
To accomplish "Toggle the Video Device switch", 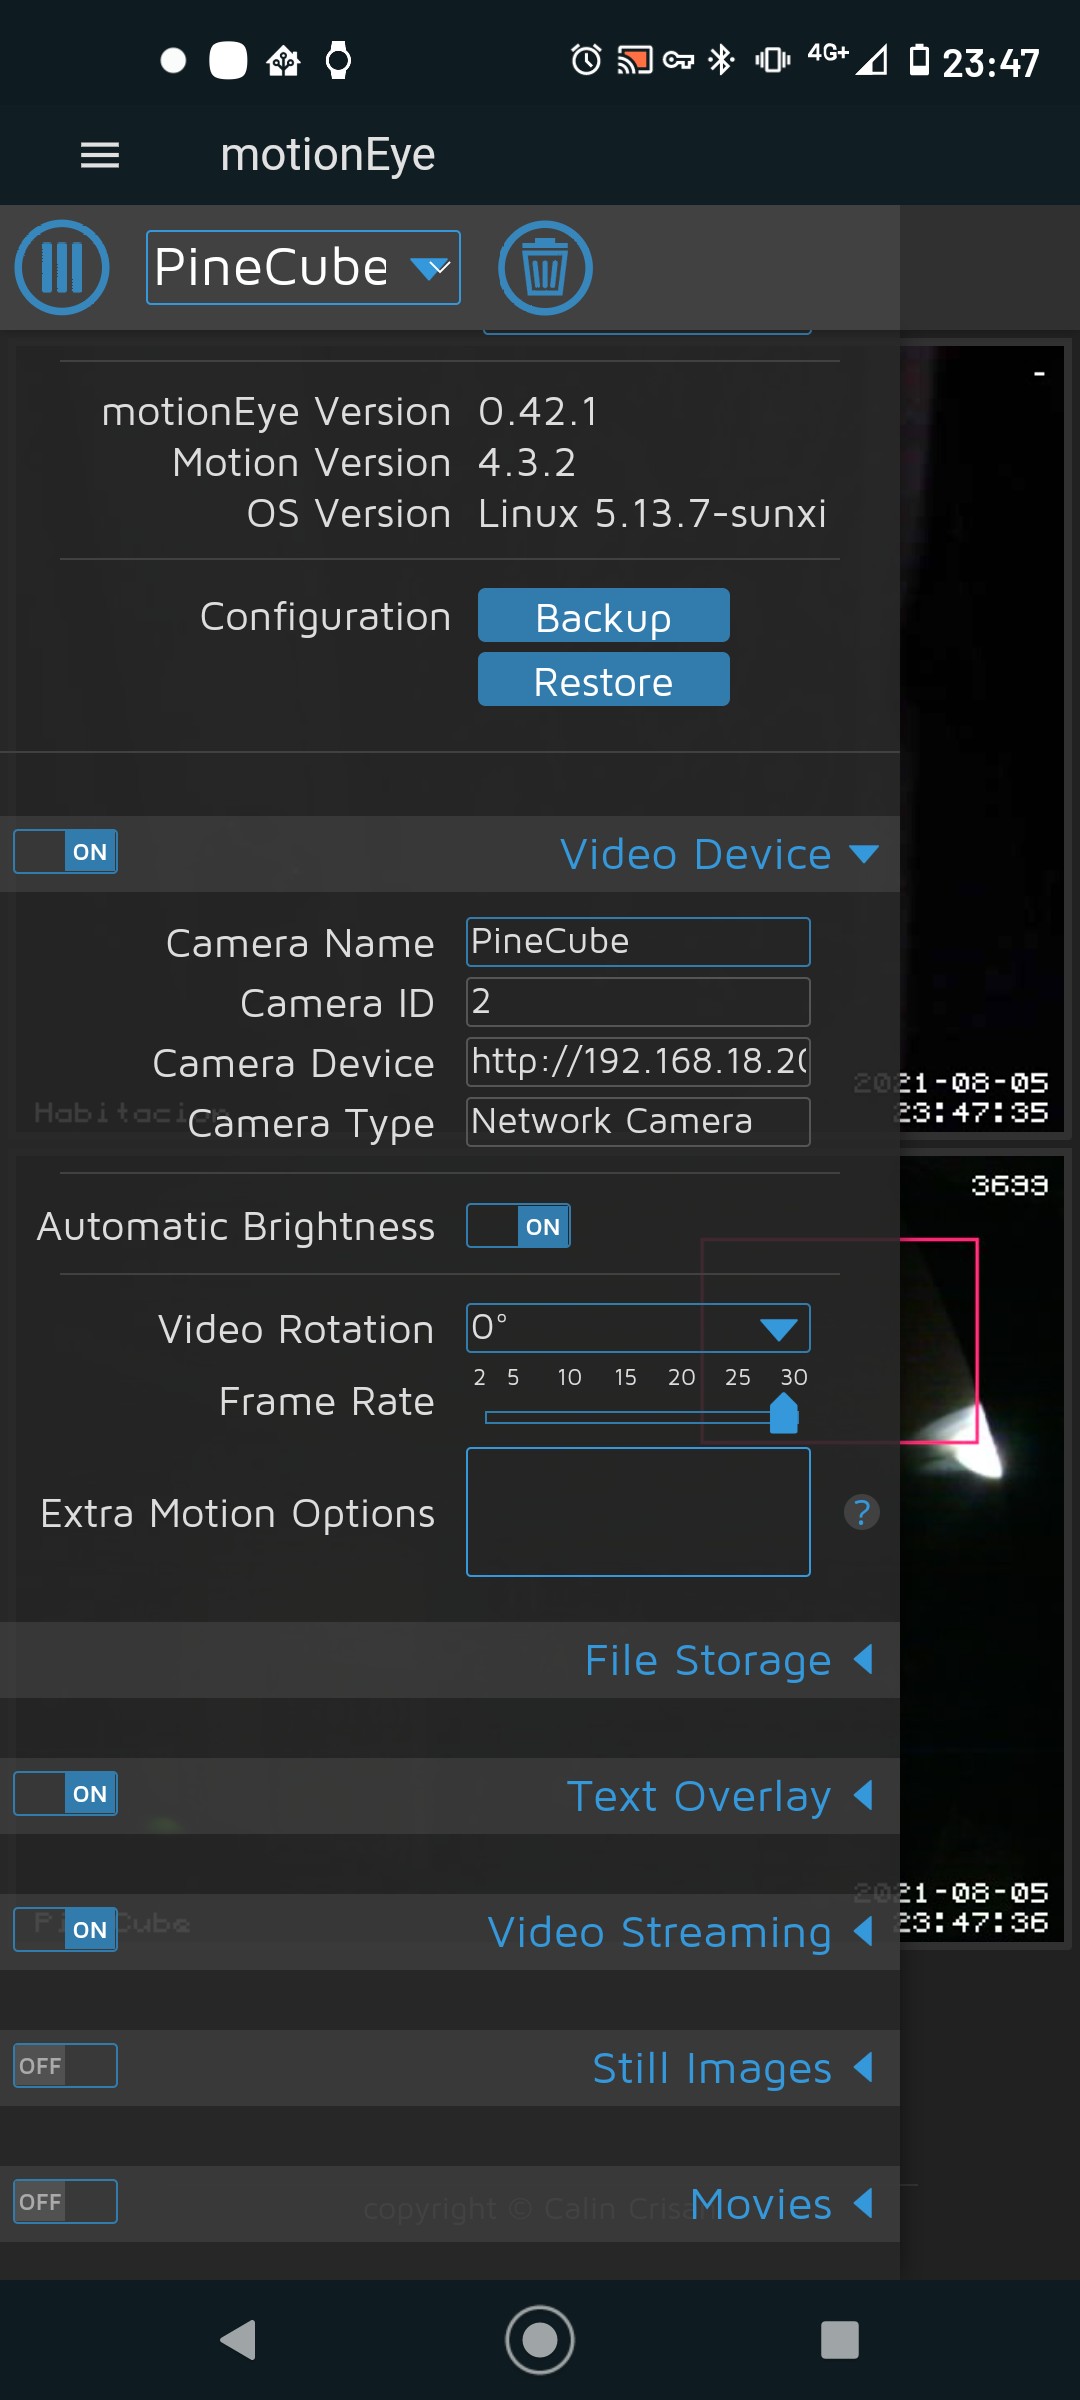I will (66, 852).
